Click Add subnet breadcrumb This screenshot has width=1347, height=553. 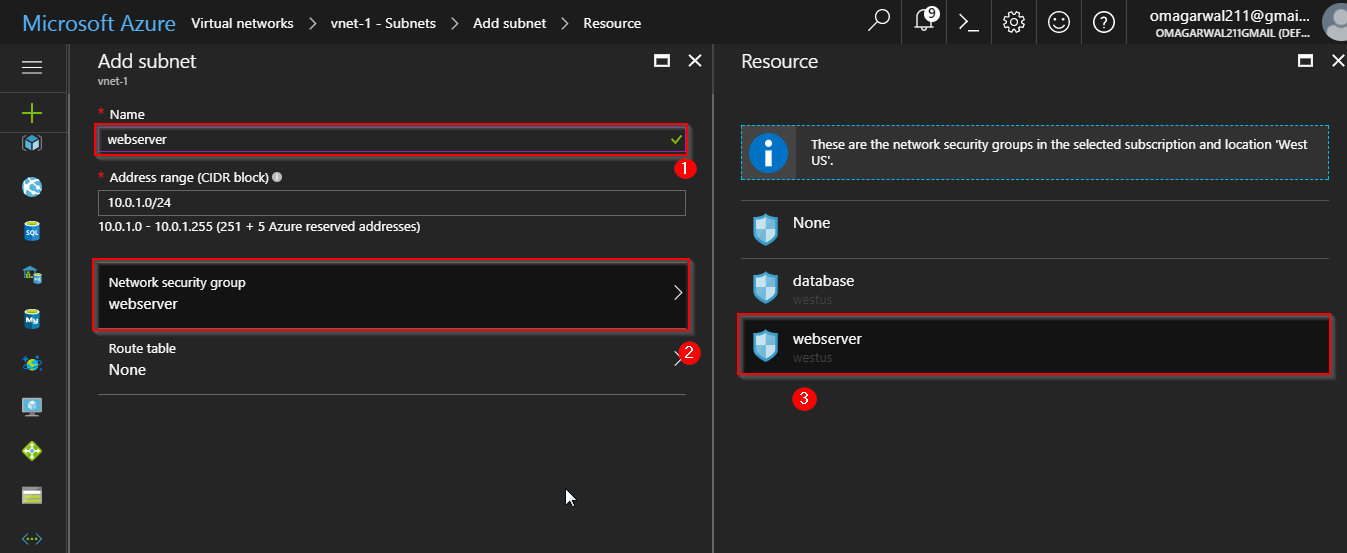[x=509, y=22]
